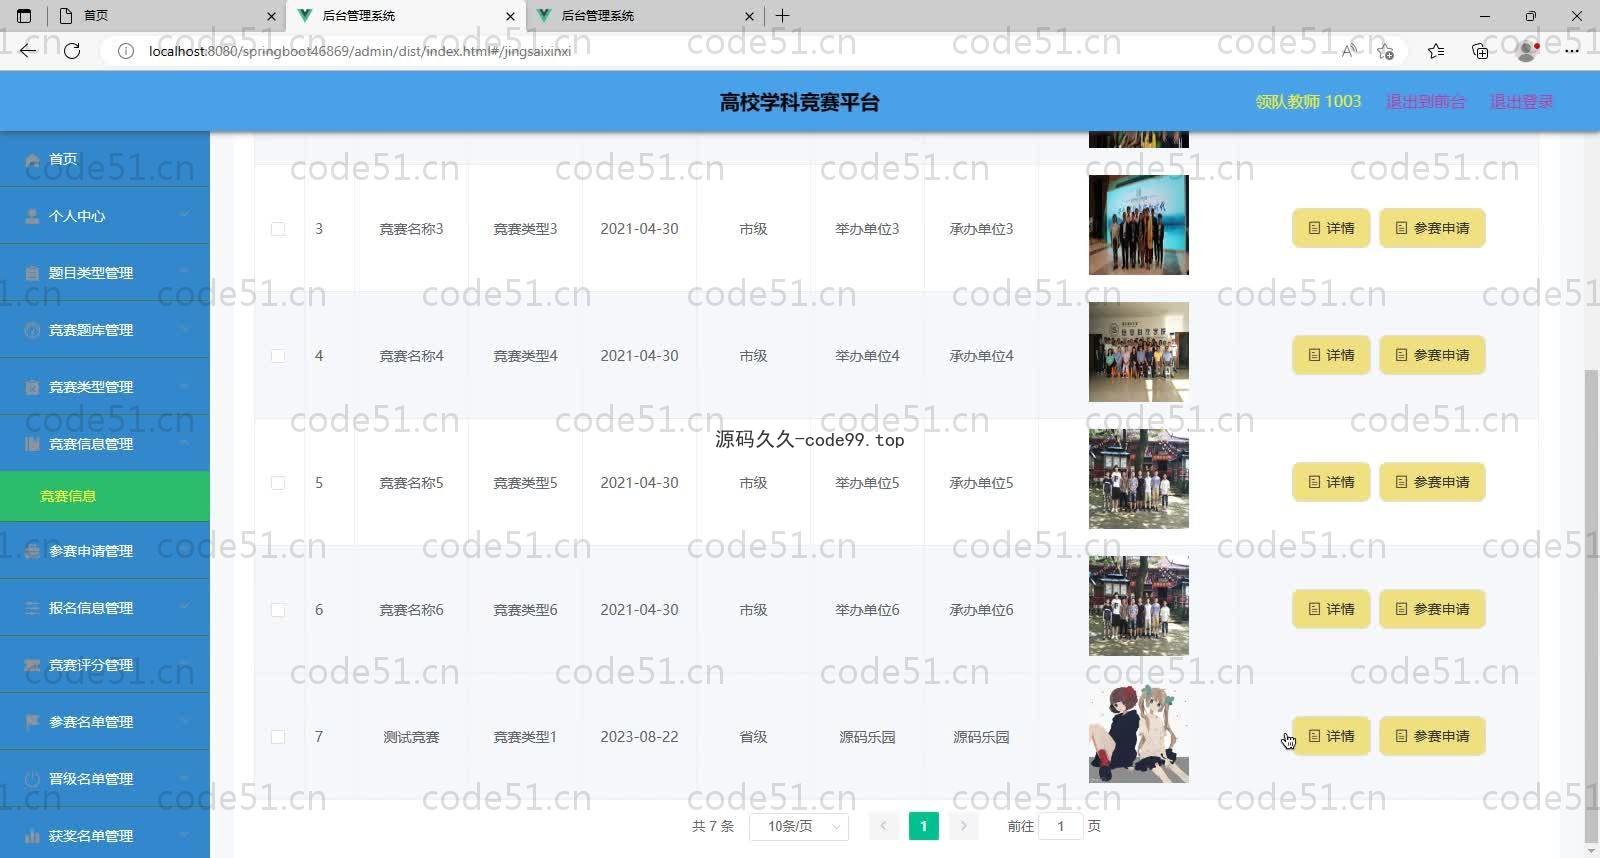This screenshot has height=858, width=1600.
Task: Open the read aloud icon in address bar
Action: click(1349, 51)
